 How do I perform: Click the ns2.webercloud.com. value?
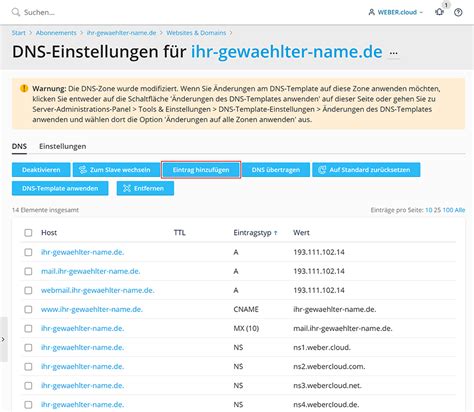329,366
